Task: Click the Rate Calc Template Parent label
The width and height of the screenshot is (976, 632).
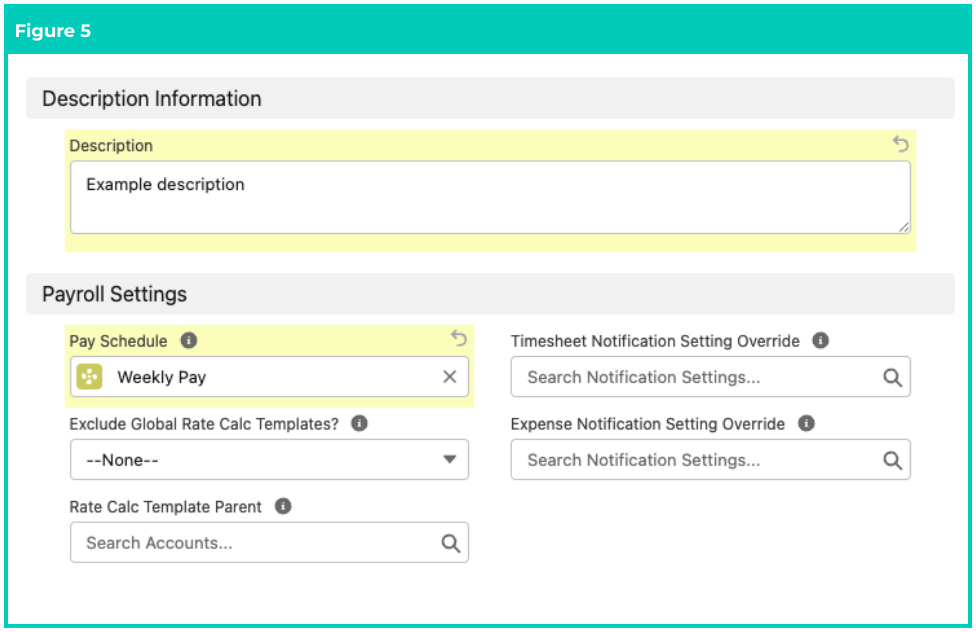Action: (166, 507)
